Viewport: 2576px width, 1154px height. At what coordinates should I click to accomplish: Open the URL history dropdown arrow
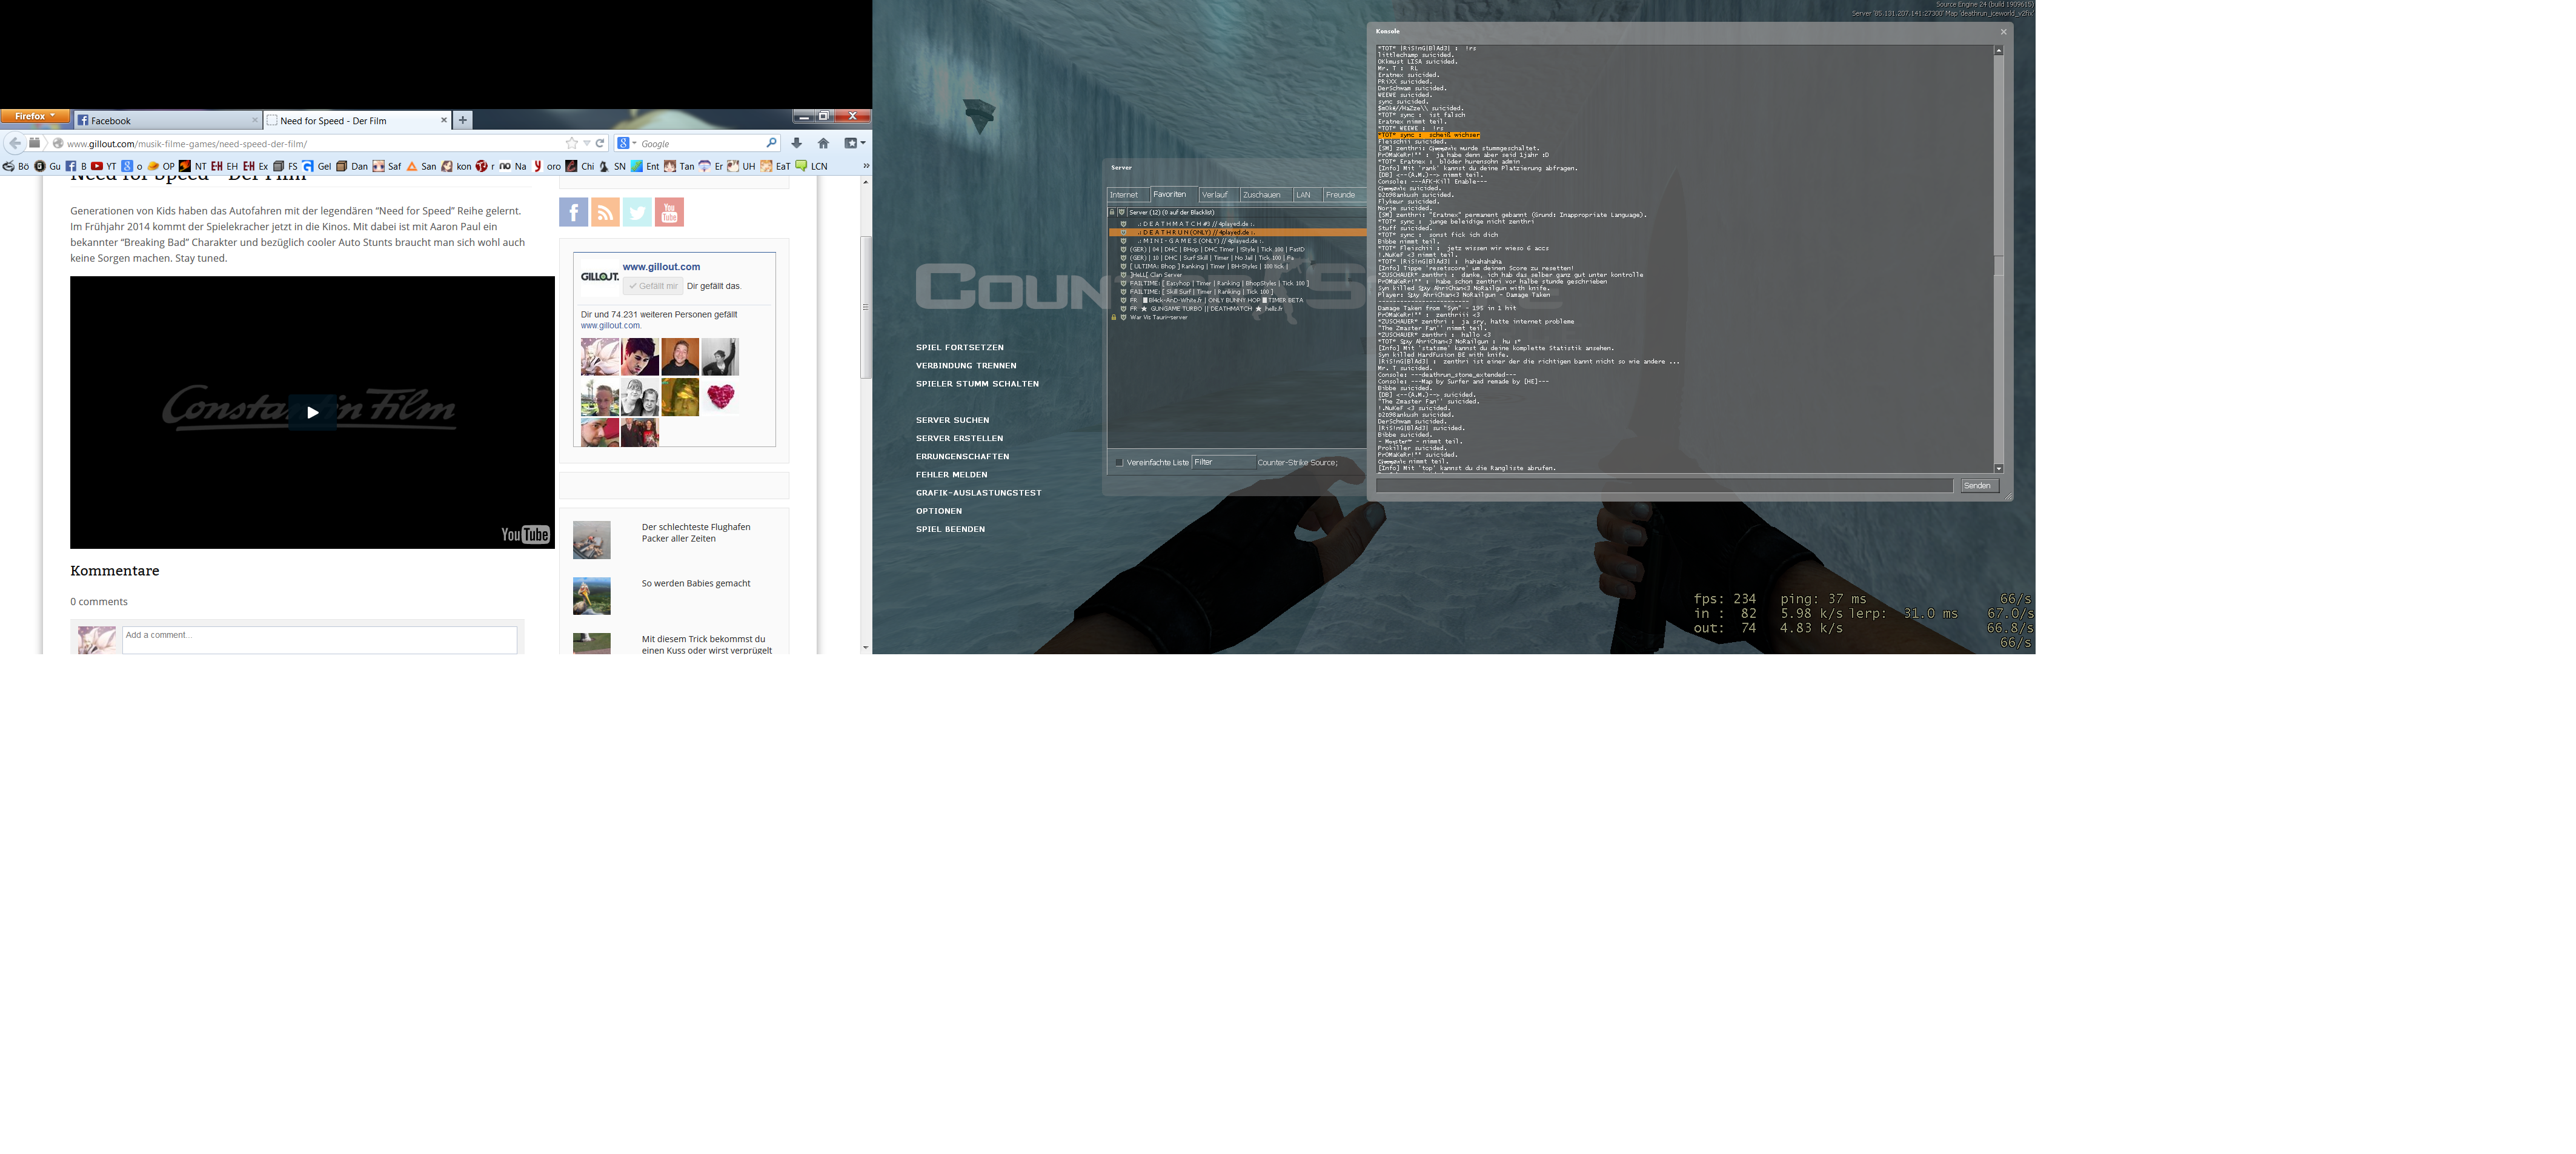[x=587, y=143]
